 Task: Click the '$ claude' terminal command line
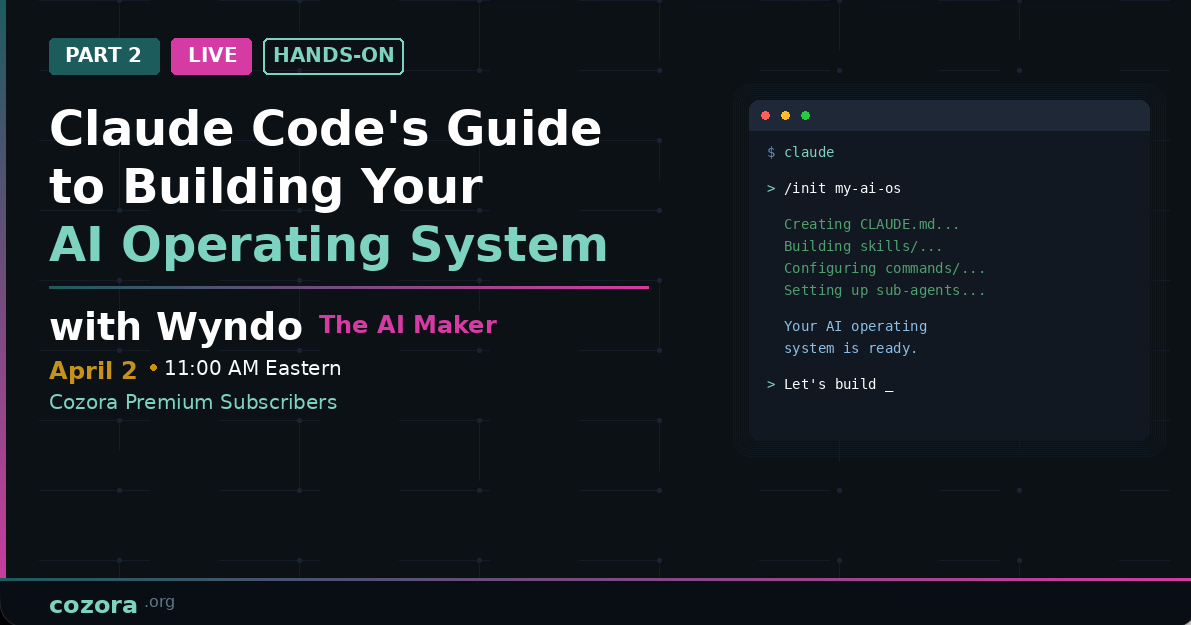coord(801,152)
